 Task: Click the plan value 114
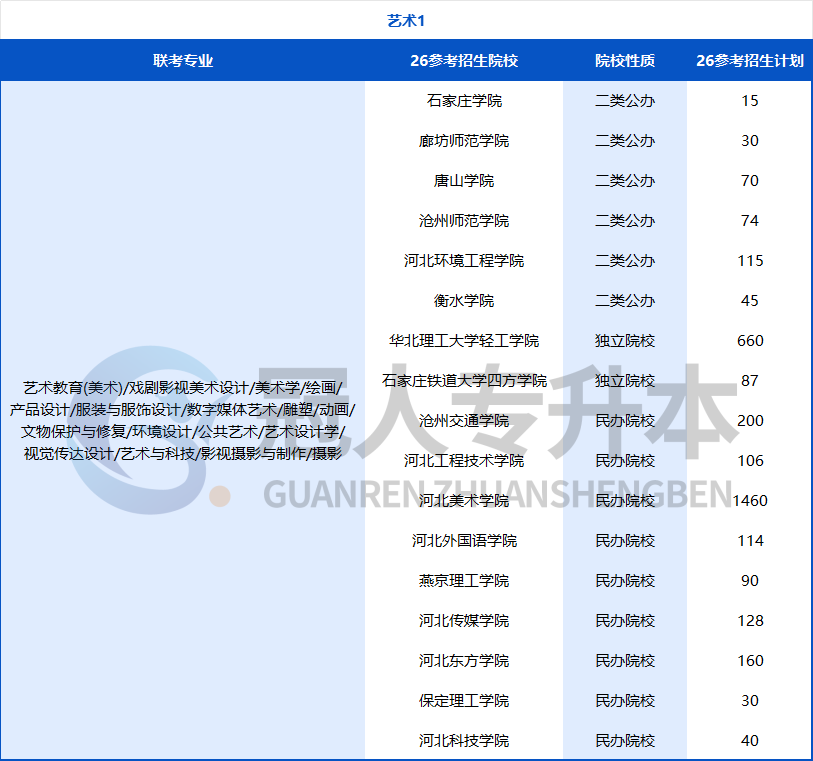pos(750,541)
